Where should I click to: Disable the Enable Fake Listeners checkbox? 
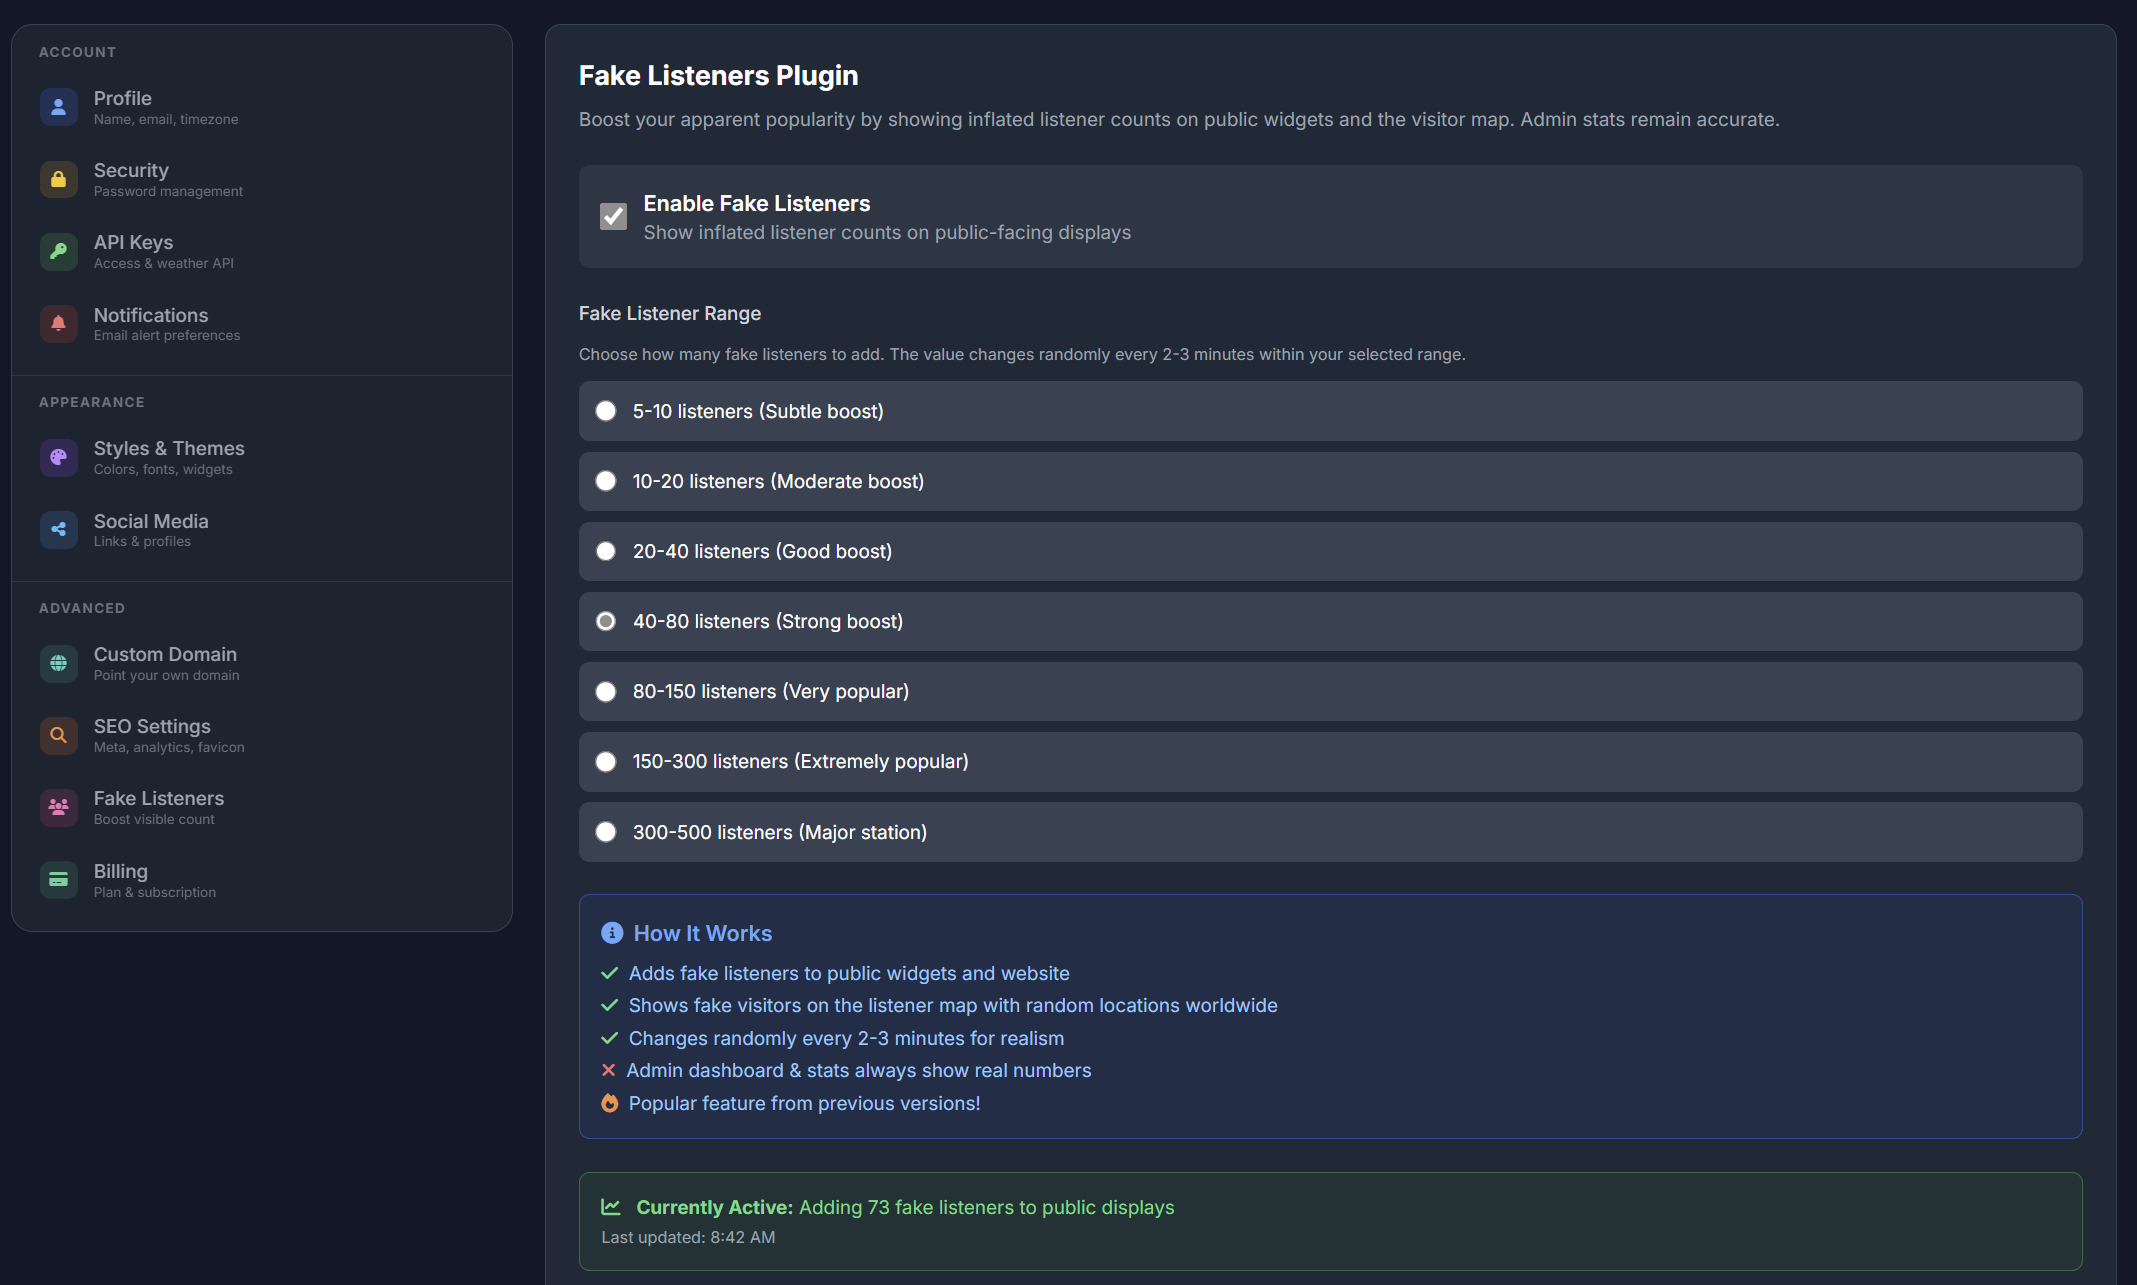(x=613, y=215)
